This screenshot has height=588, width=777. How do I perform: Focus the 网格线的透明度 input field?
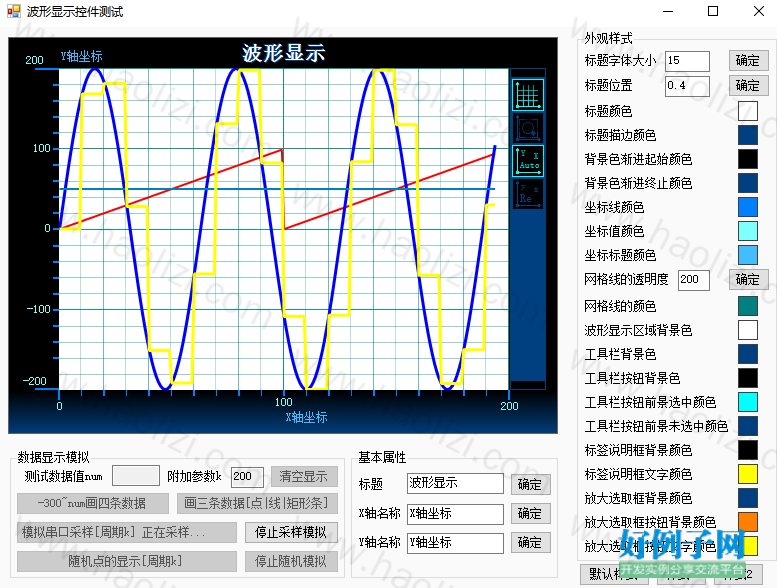tap(694, 280)
